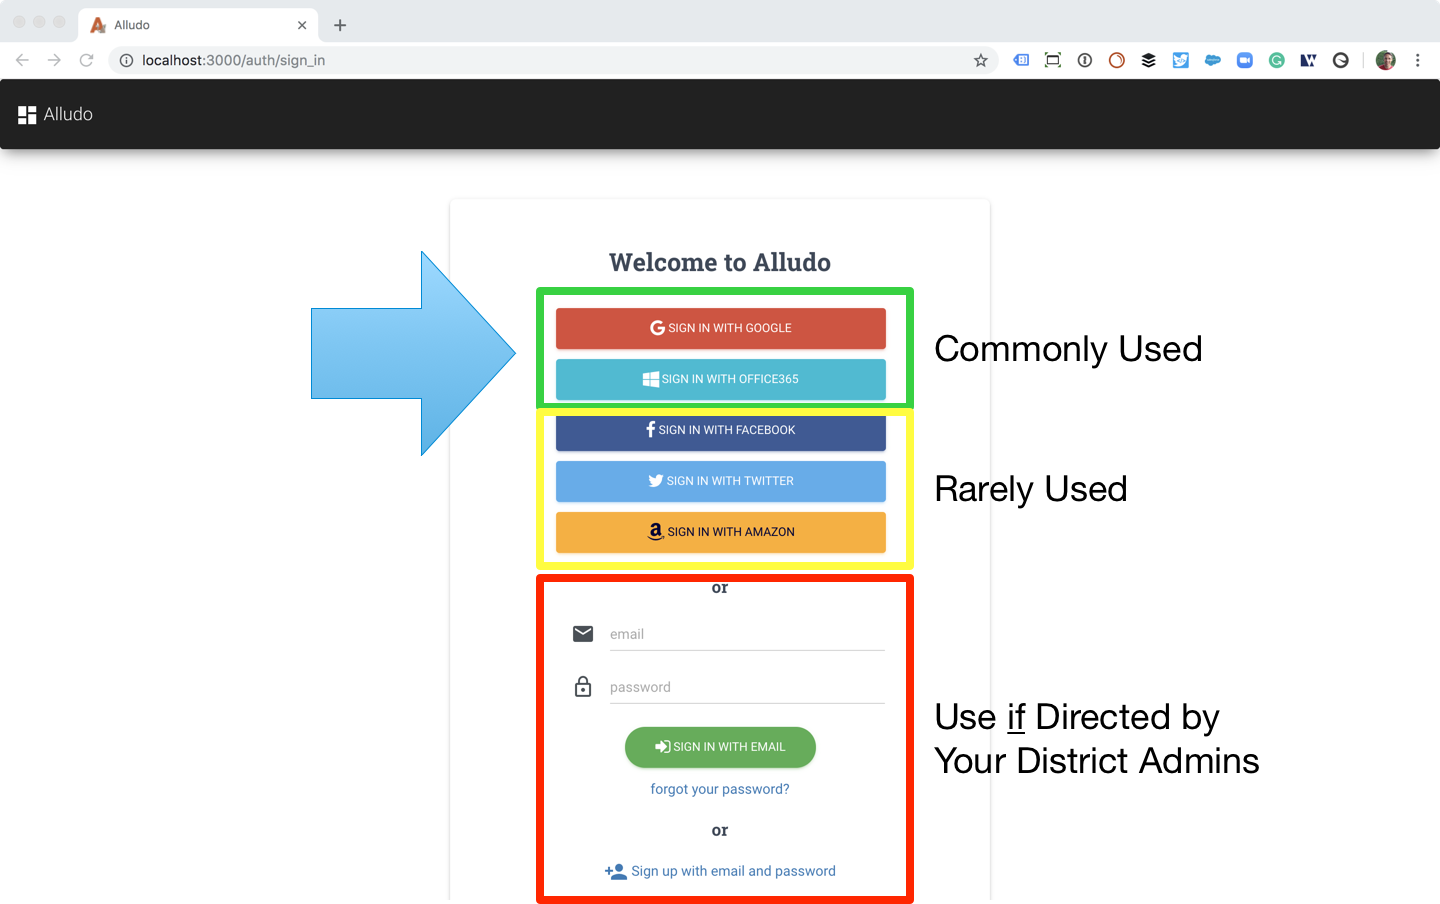Open the Chrome three-dot menu
This screenshot has width=1440, height=904.
click(1418, 60)
